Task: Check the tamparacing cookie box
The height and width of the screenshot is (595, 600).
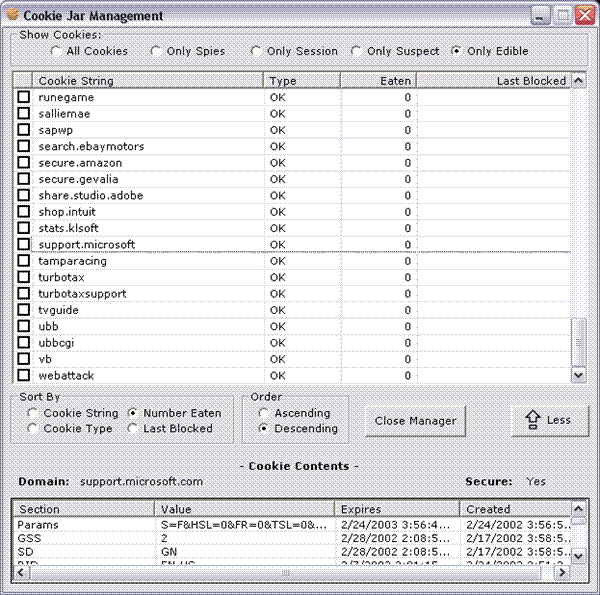Action: pos(24,261)
